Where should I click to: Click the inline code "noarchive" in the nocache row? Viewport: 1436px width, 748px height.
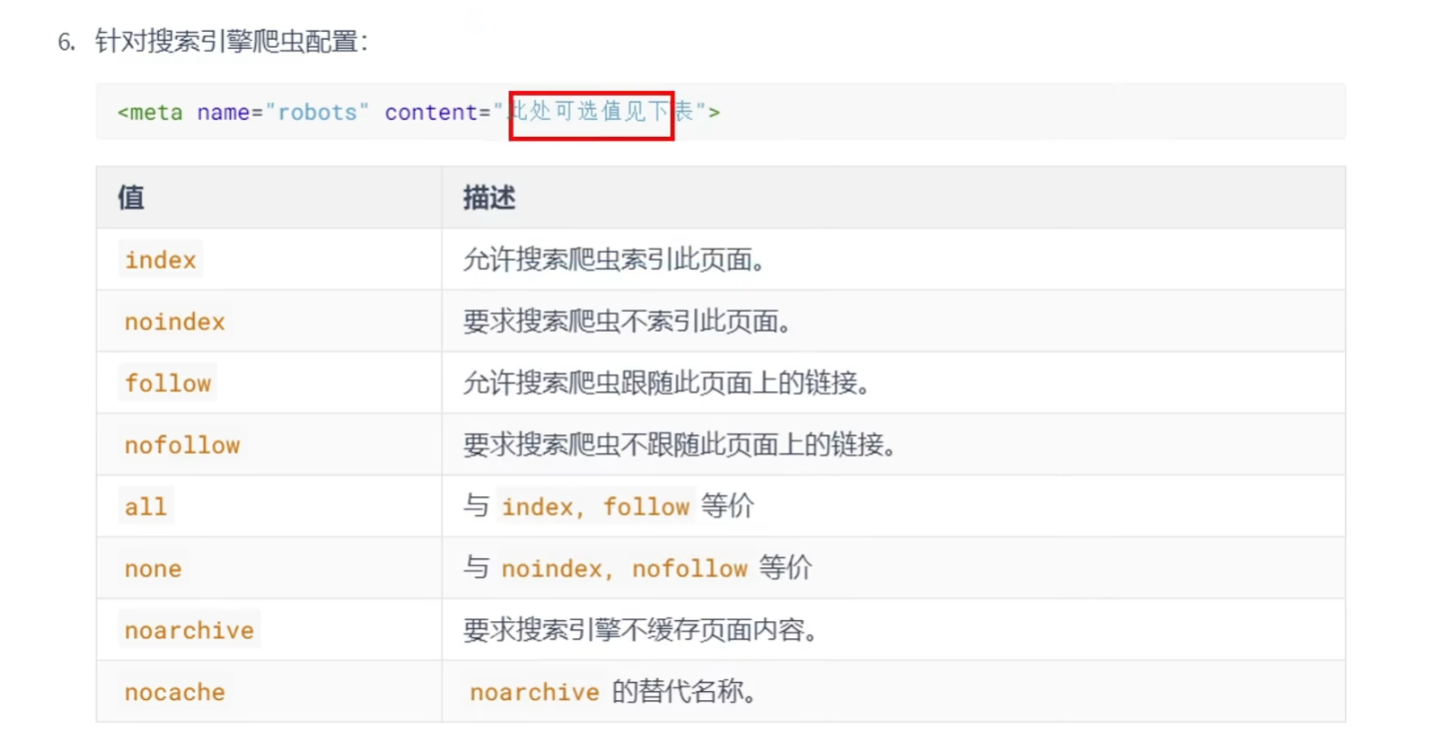pyautogui.click(x=534, y=693)
